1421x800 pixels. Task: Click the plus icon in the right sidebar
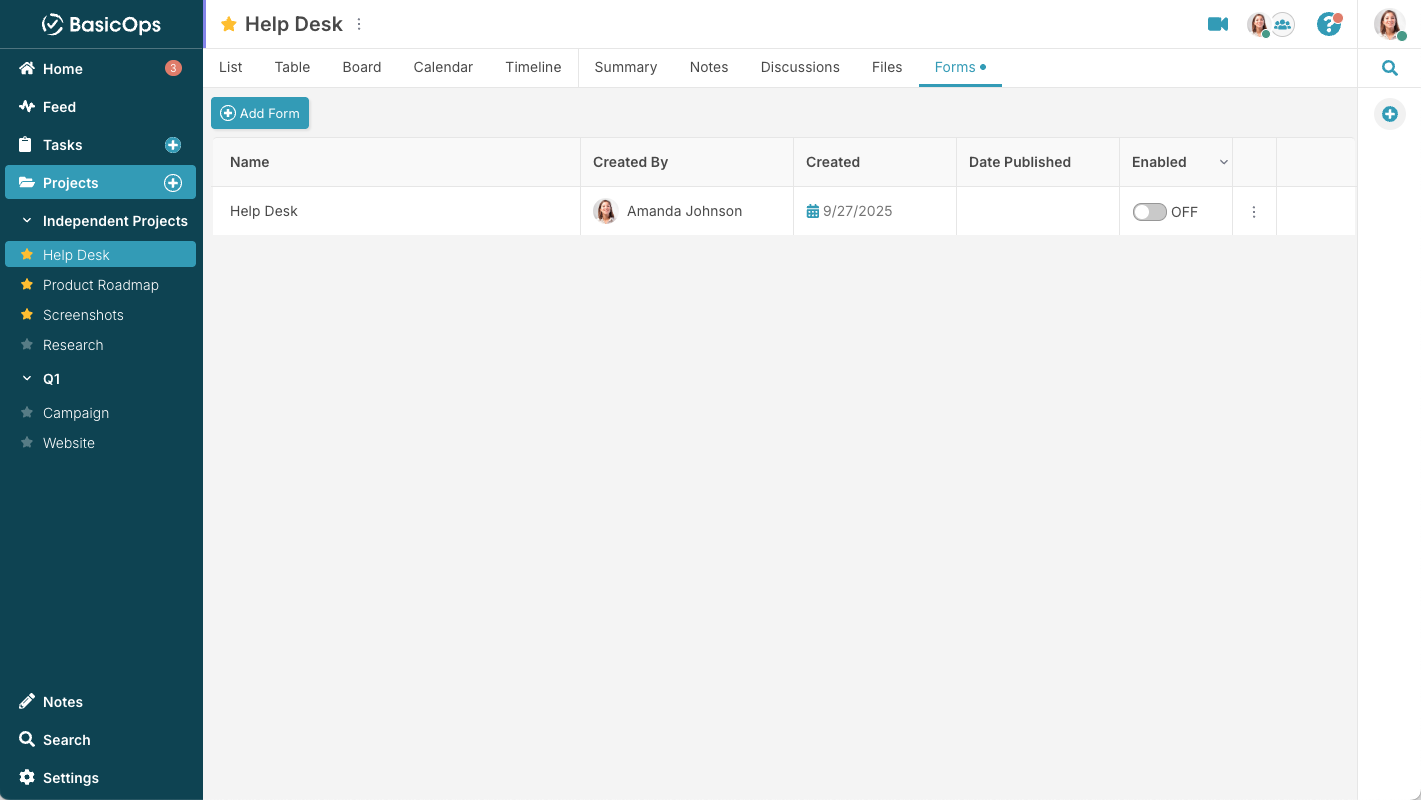1389,113
